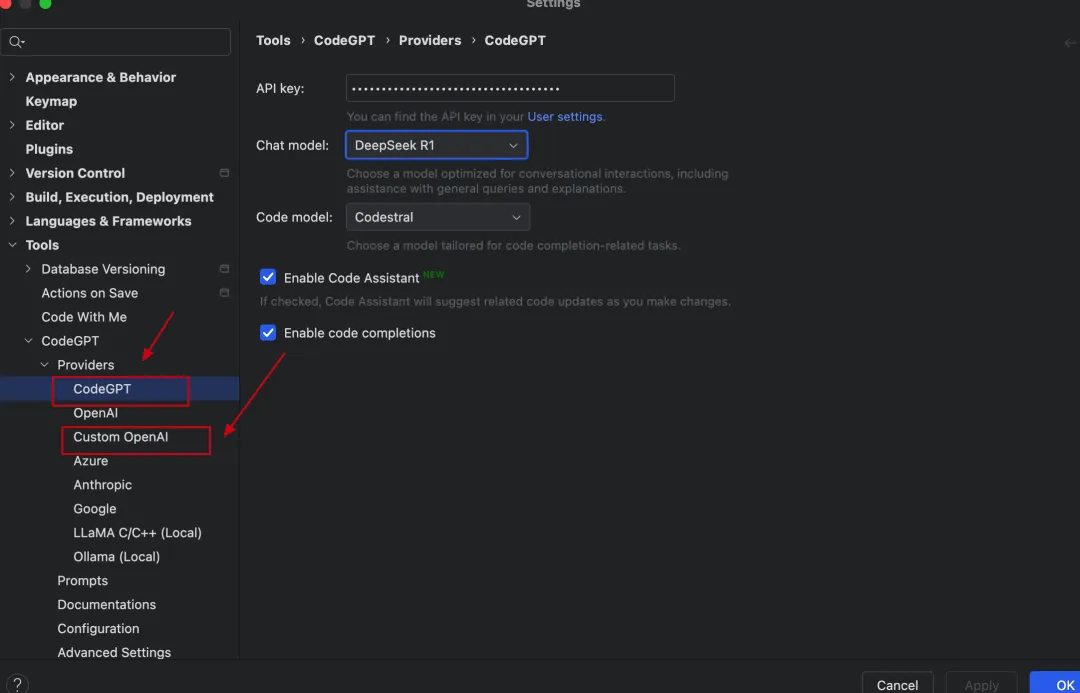
Task: Open Code With Me settings
Action: 84,317
